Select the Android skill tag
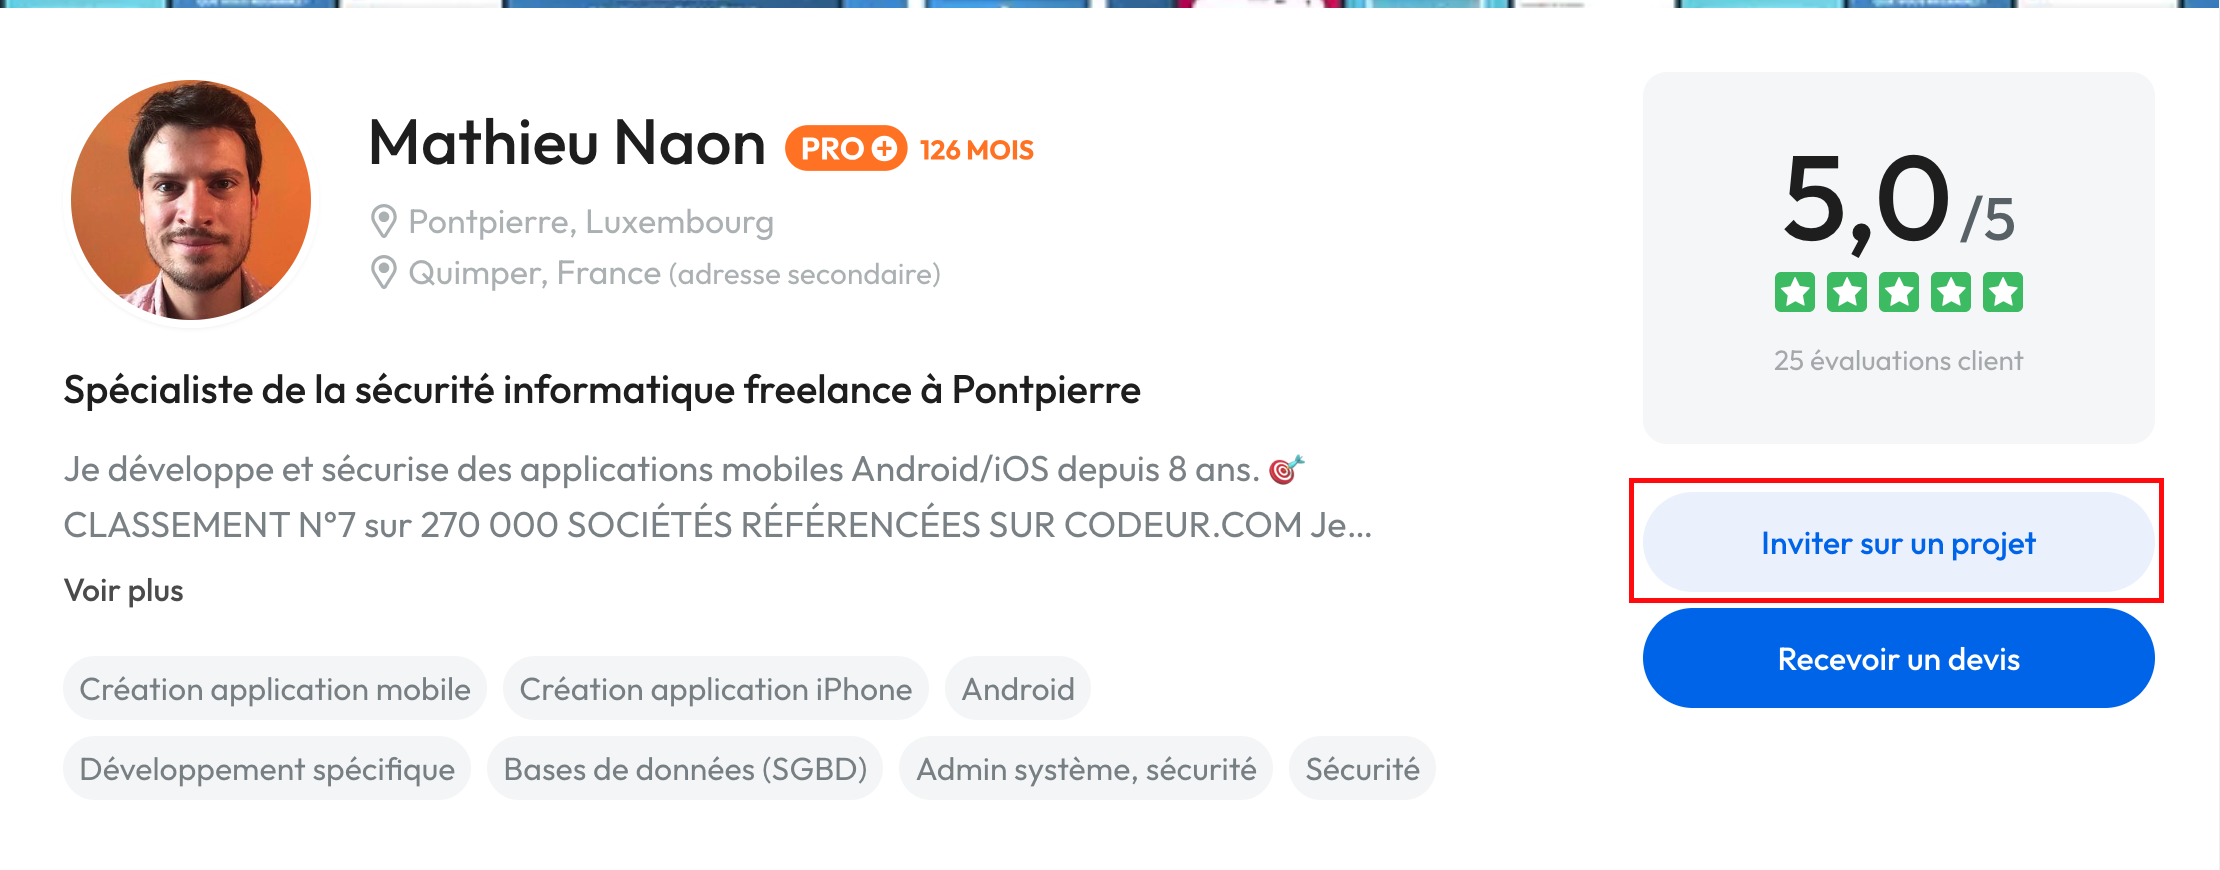This screenshot has height=870, width=2220. (x=1017, y=689)
